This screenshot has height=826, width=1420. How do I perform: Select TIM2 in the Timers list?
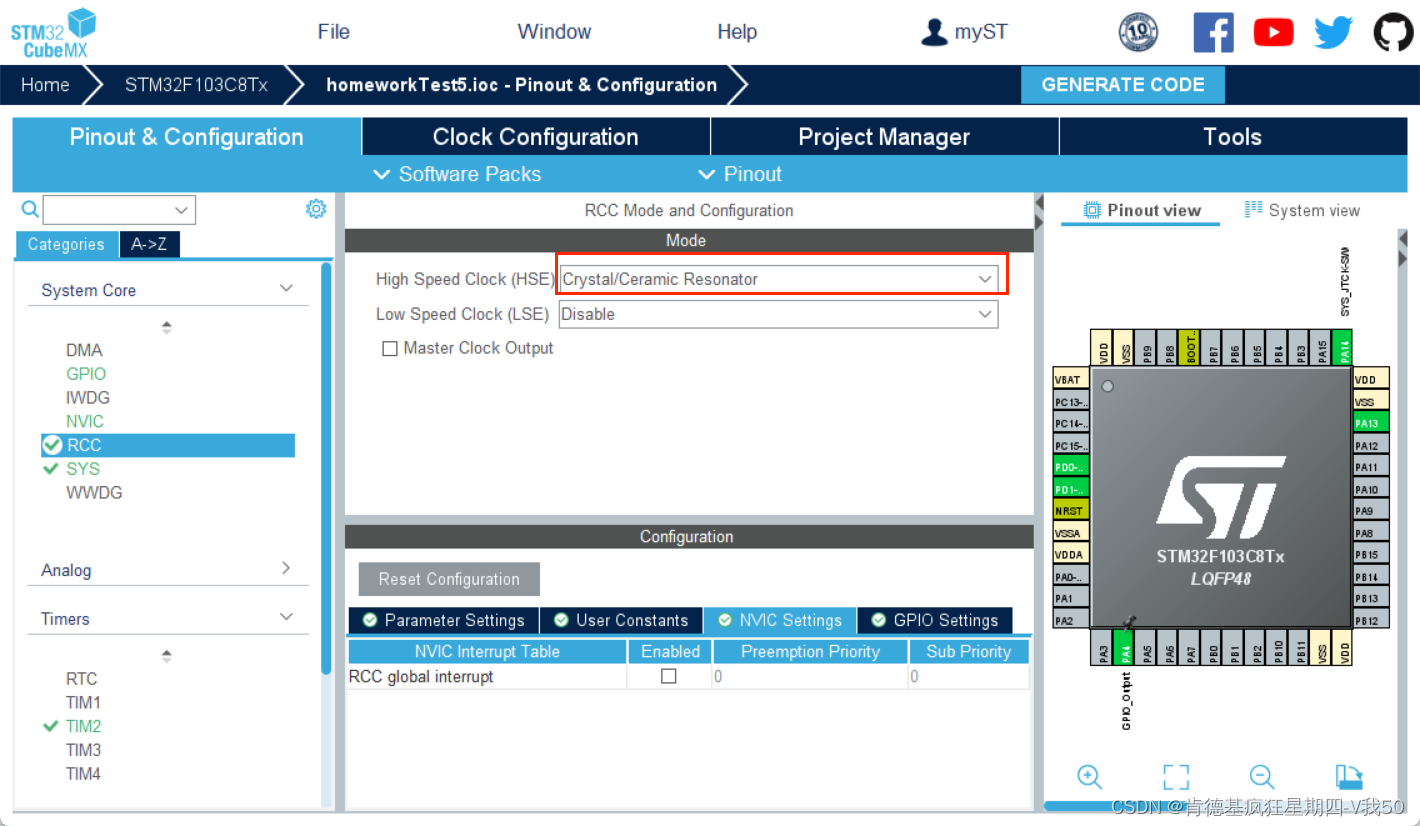click(83, 726)
